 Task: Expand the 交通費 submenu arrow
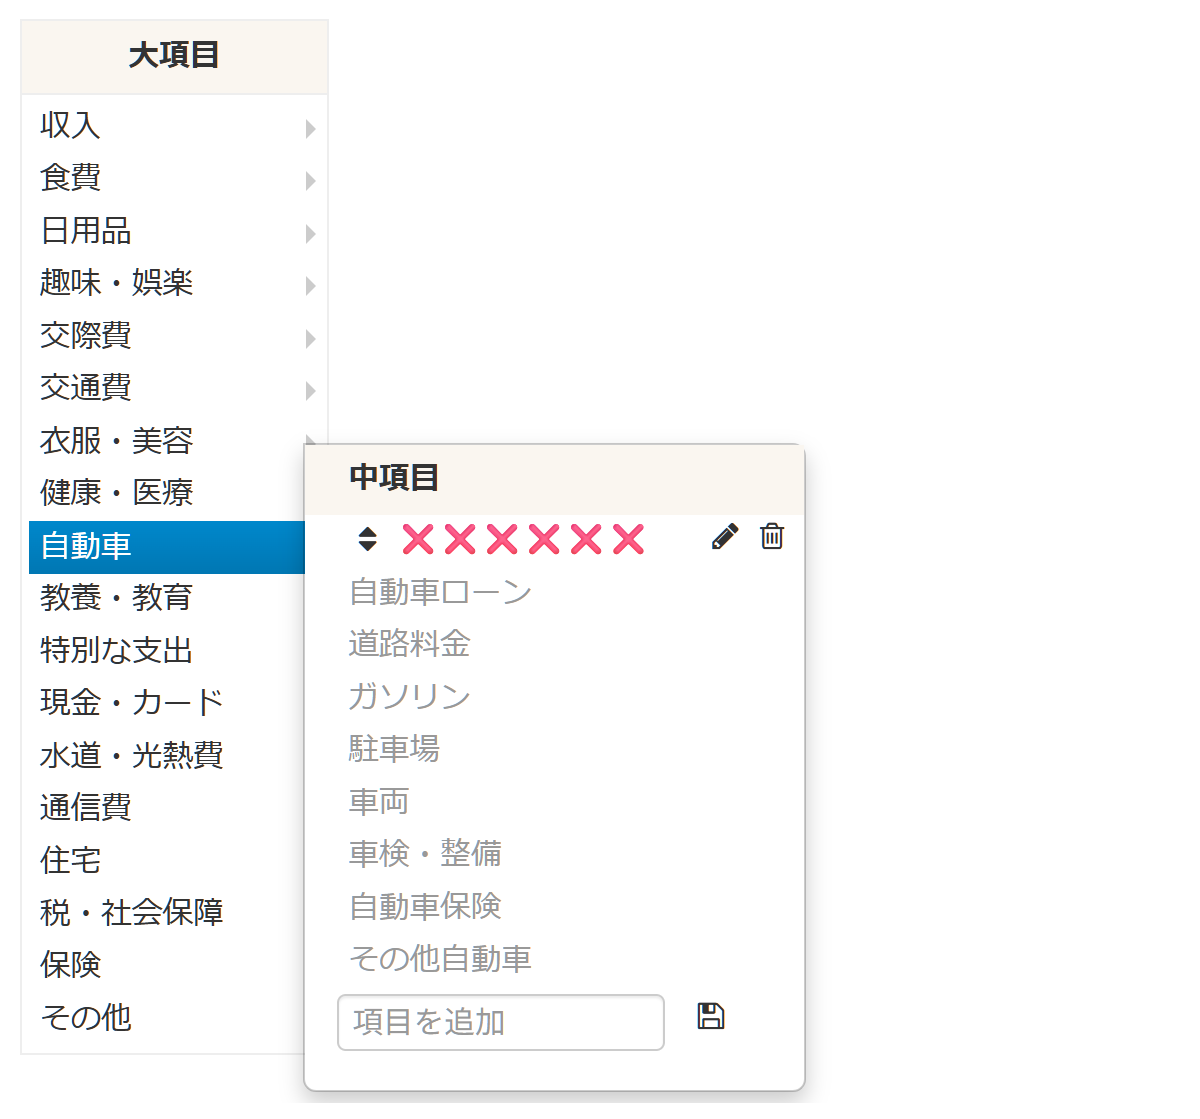(x=310, y=391)
